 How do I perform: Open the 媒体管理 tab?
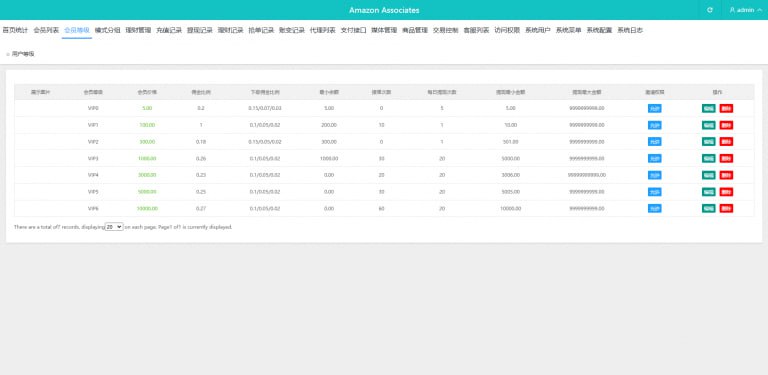(384, 30)
